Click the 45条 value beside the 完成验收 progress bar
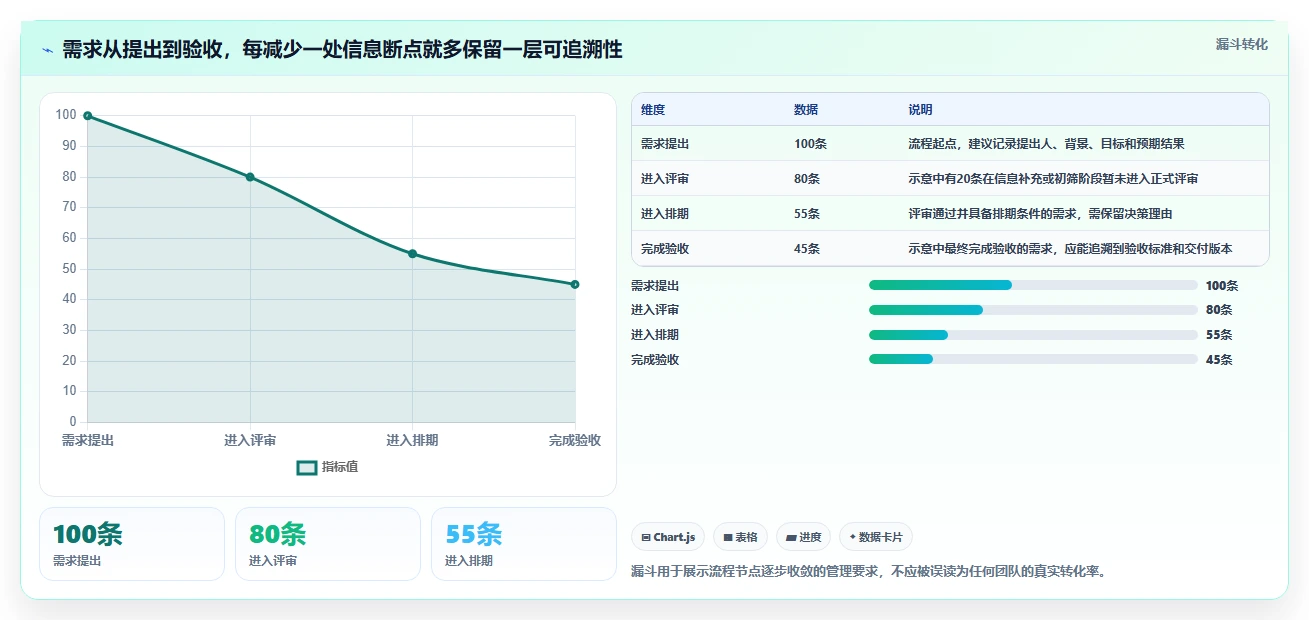 1219,360
